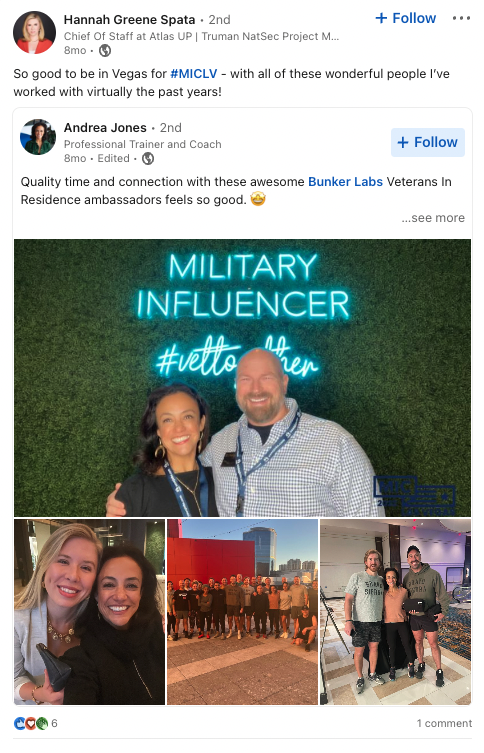484x753 pixels.
Task: Open Andrea Jones's name link
Action: click(105, 128)
